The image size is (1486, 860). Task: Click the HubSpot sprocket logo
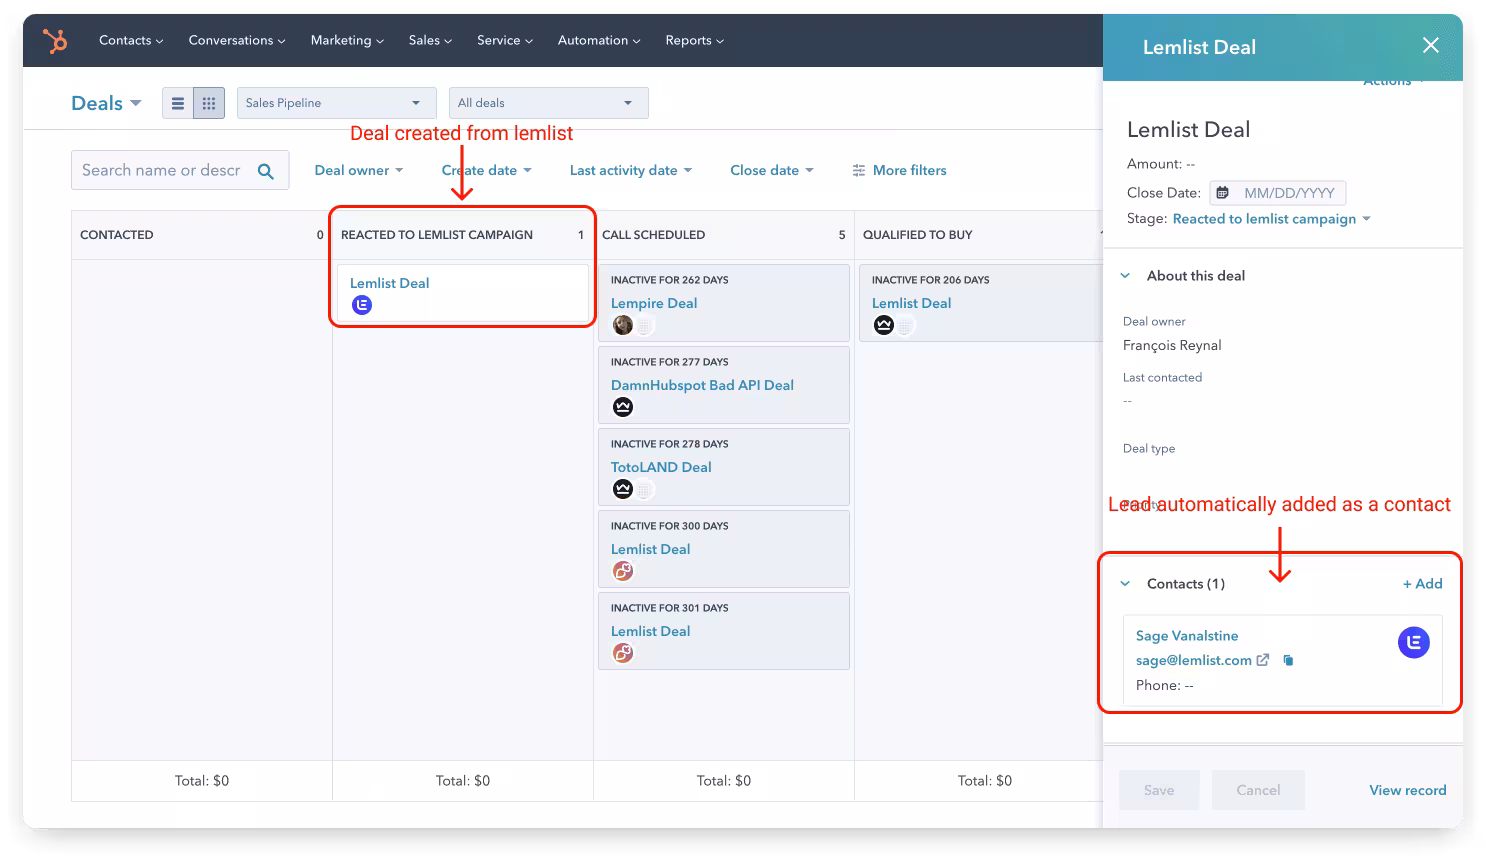point(55,41)
